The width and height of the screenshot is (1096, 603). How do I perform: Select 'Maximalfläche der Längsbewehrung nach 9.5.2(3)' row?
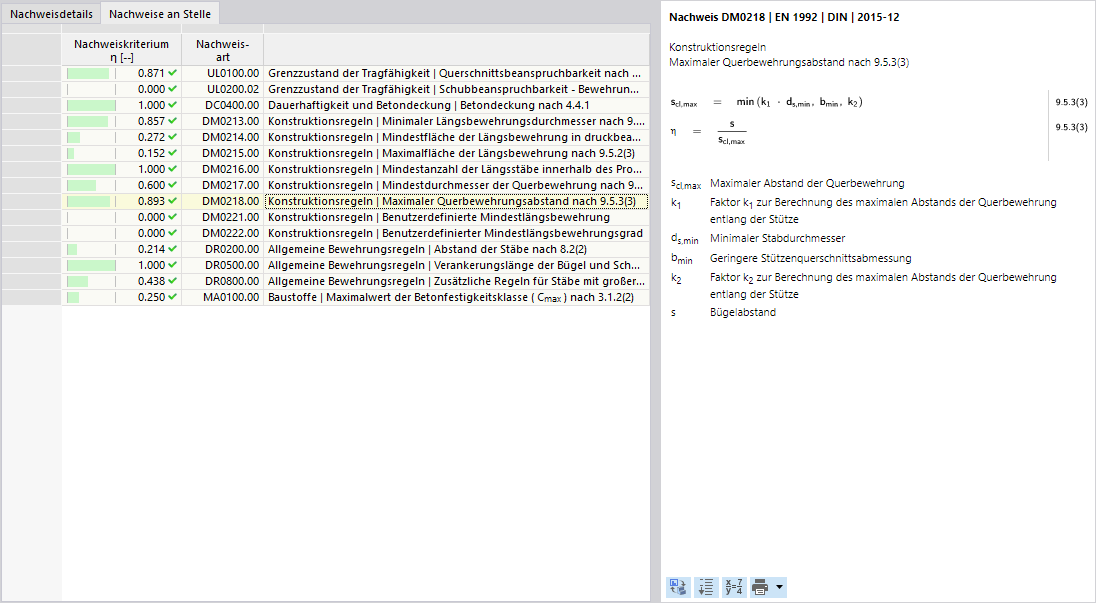454,153
